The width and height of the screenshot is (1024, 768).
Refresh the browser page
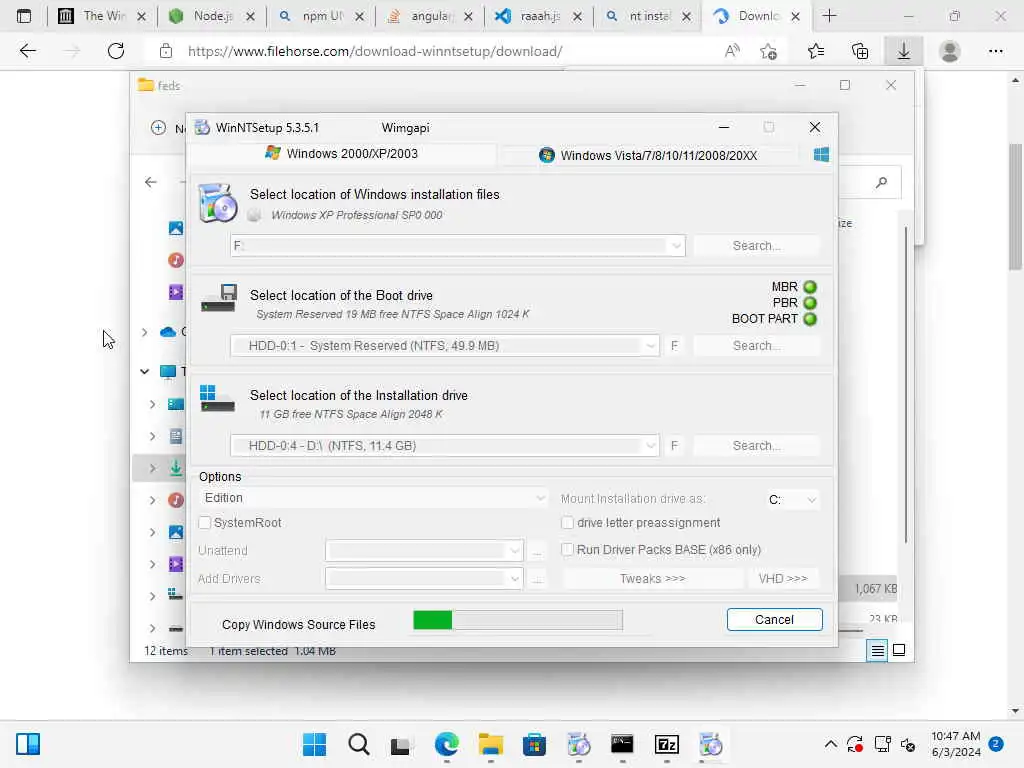(x=116, y=51)
